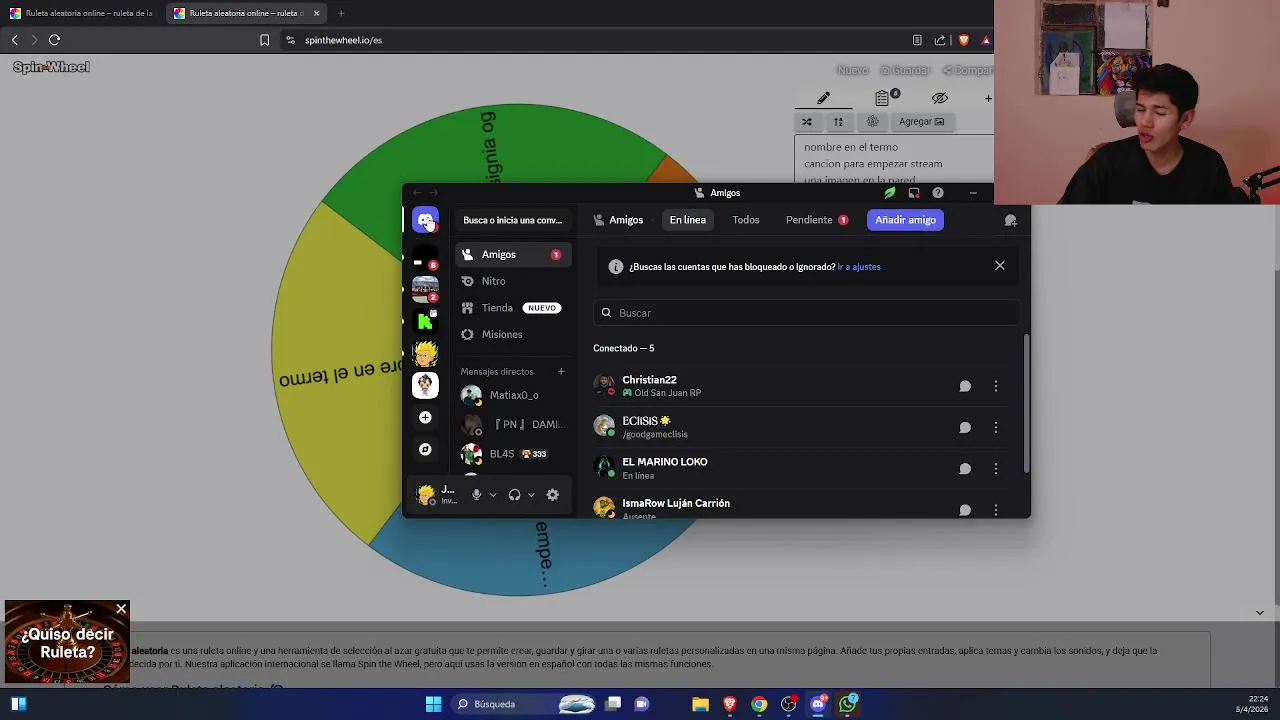1280x720 pixels.
Task: Open Matiax0_o direct message
Action: pos(513,395)
